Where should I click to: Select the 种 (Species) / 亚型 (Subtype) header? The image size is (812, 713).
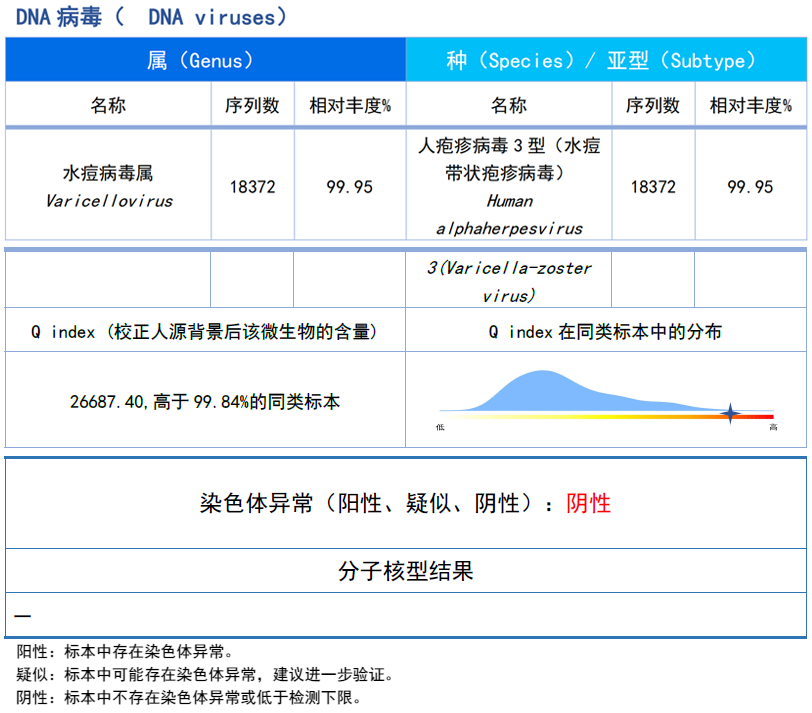606,60
